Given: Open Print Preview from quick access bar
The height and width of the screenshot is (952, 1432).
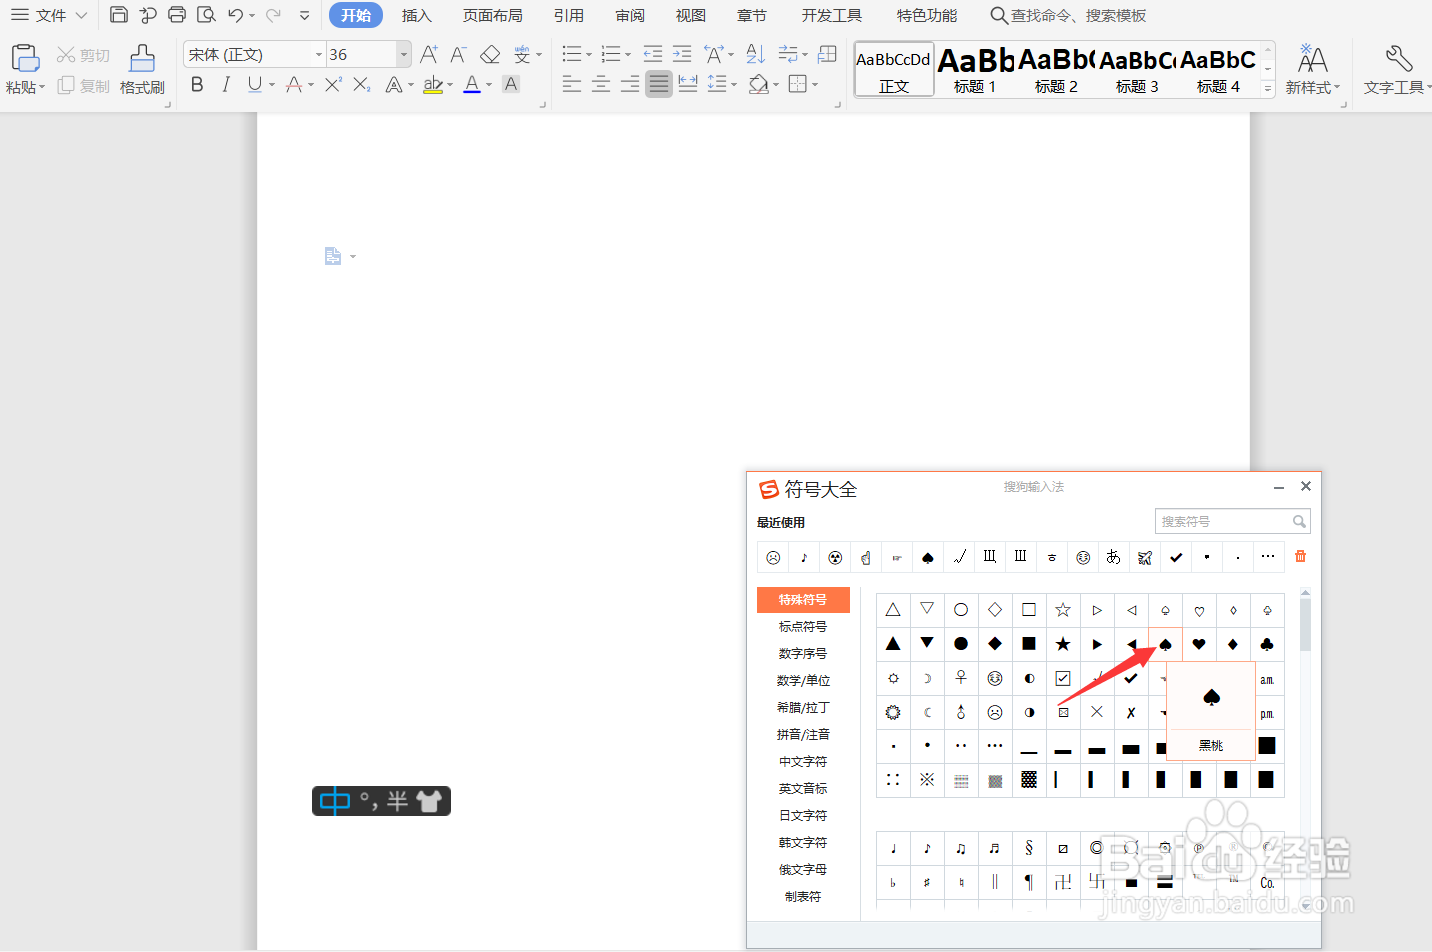Looking at the screenshot, I should (206, 15).
